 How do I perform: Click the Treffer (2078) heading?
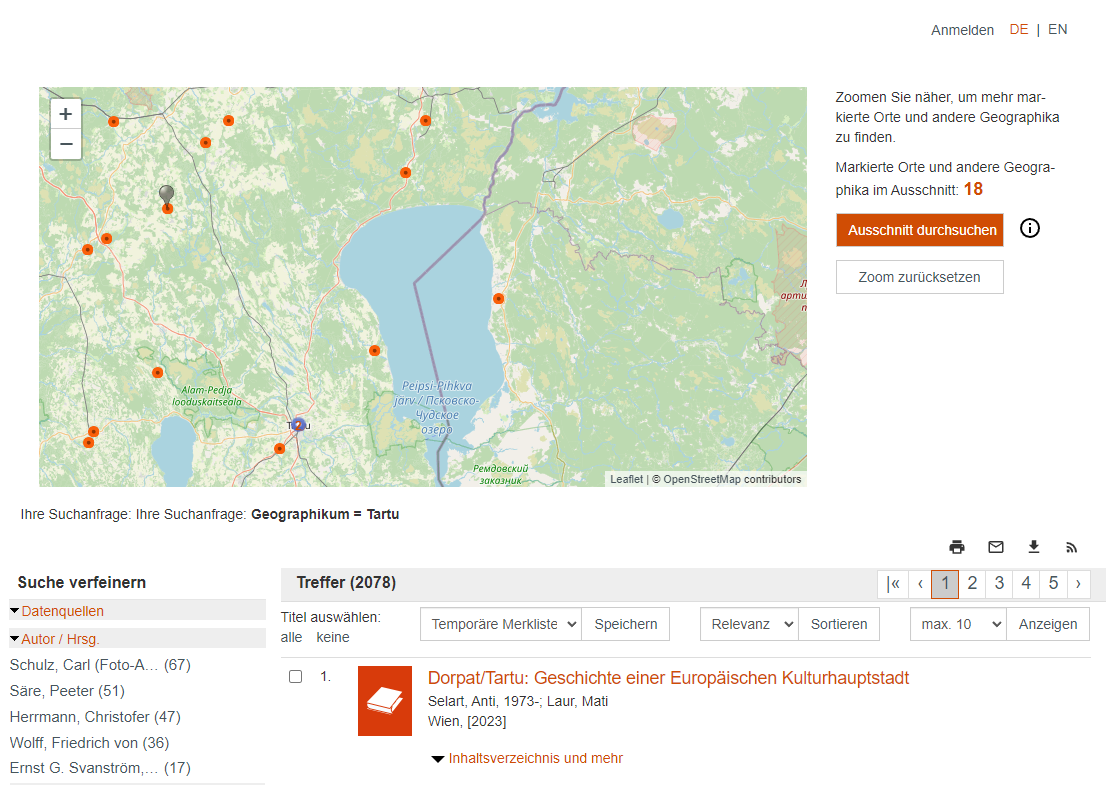pos(346,583)
